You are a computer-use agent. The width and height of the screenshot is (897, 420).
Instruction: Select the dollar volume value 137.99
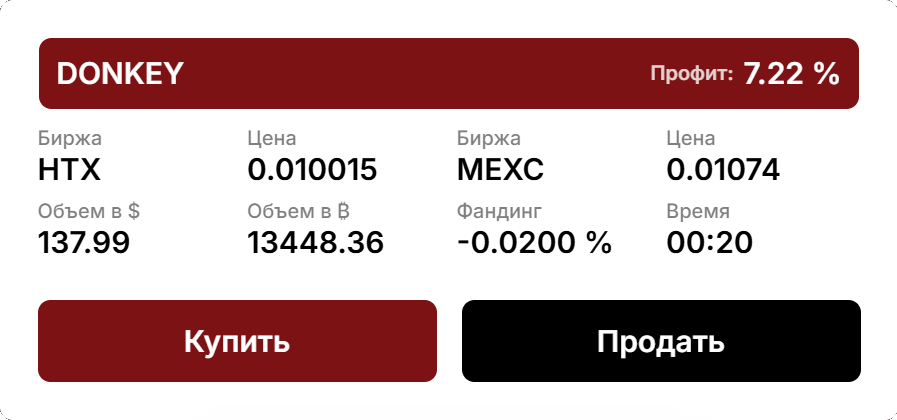click(84, 242)
